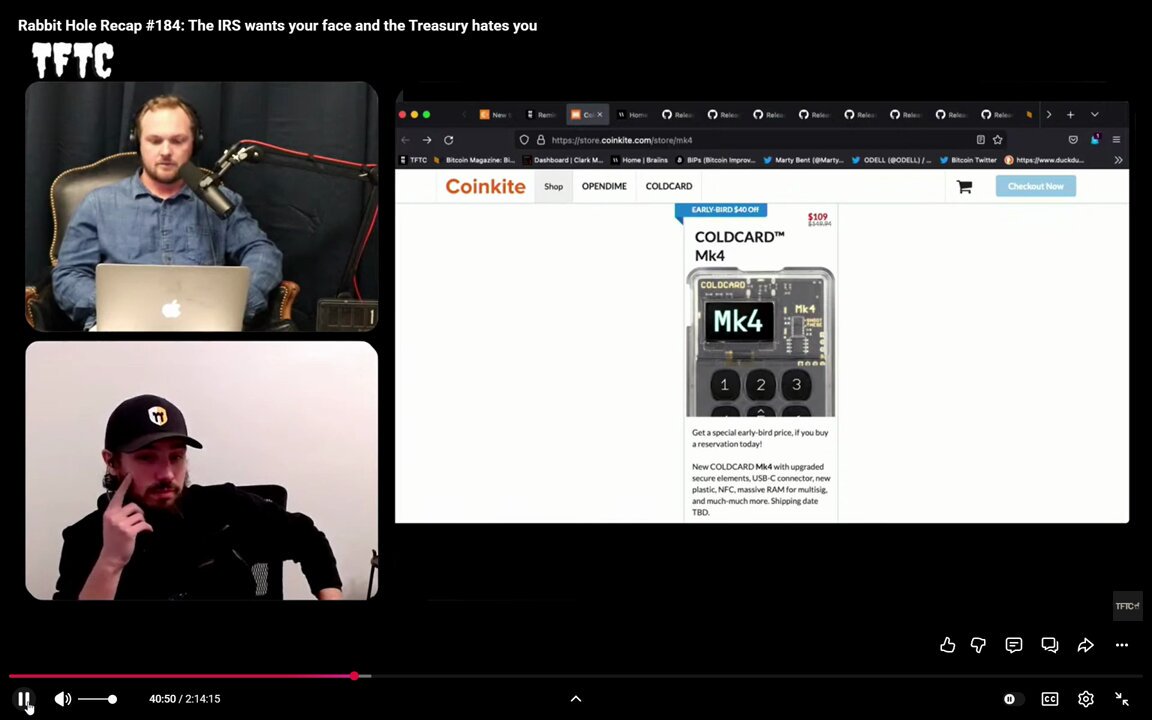Screen dimensions: 1152x720
Task: Open the live chat replay icon
Action: pos(1050,645)
